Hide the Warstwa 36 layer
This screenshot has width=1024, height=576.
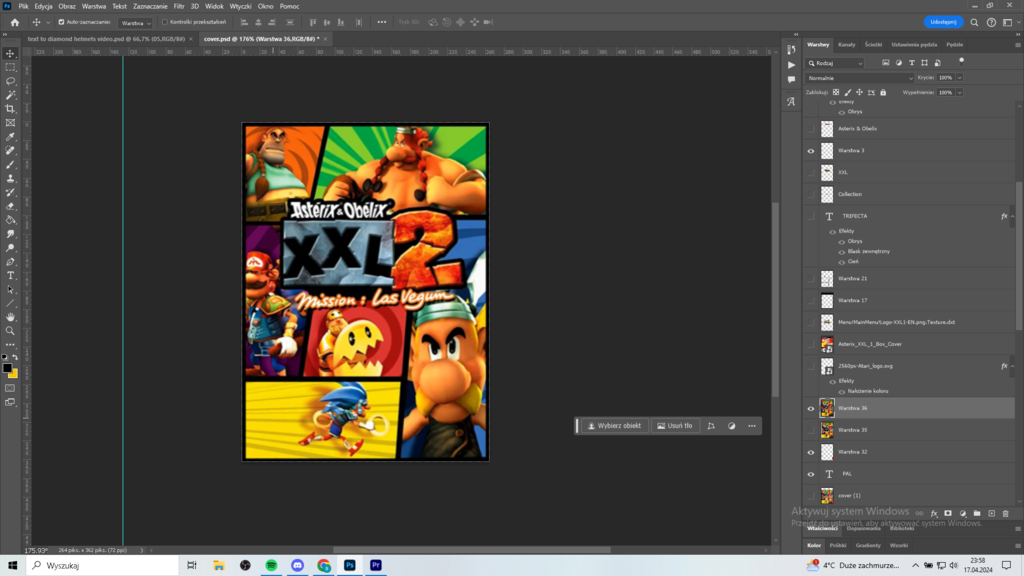click(x=811, y=409)
